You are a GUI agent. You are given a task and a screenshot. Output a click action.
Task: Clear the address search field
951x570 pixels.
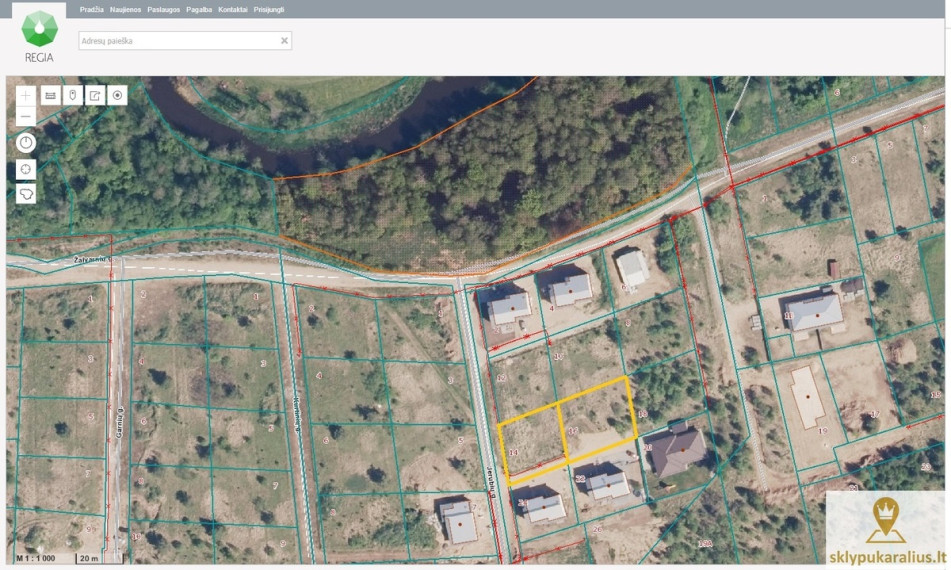(284, 41)
